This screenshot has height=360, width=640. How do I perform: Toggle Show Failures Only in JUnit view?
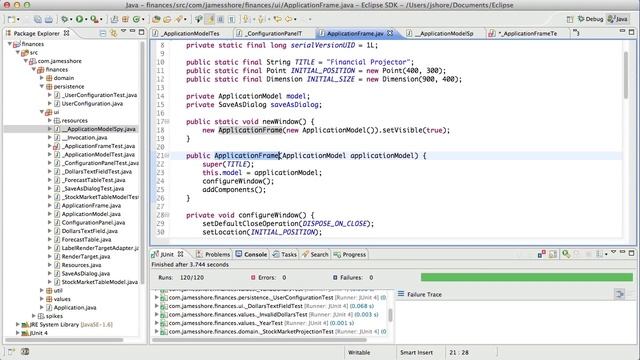[x=542, y=254]
